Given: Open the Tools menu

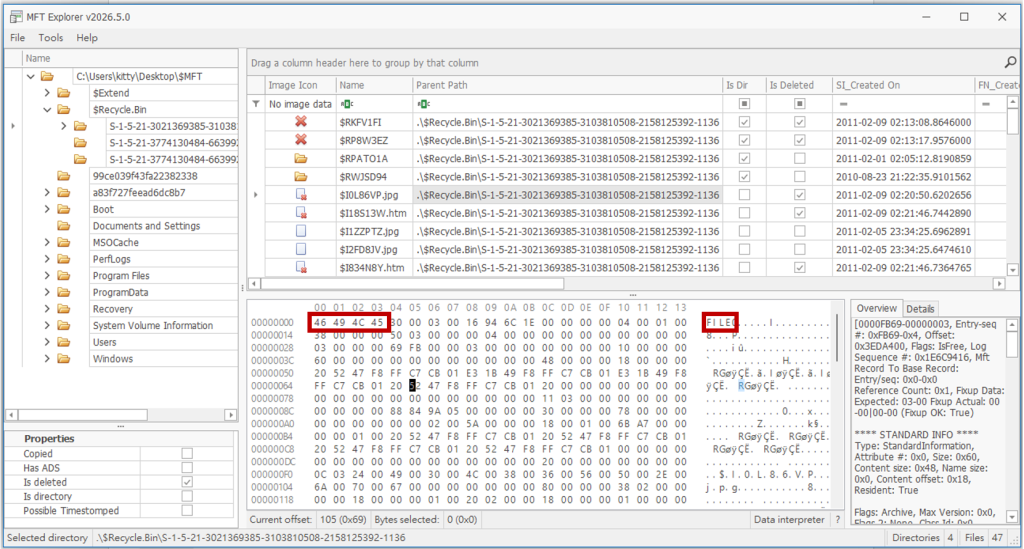Looking at the screenshot, I should pos(50,38).
